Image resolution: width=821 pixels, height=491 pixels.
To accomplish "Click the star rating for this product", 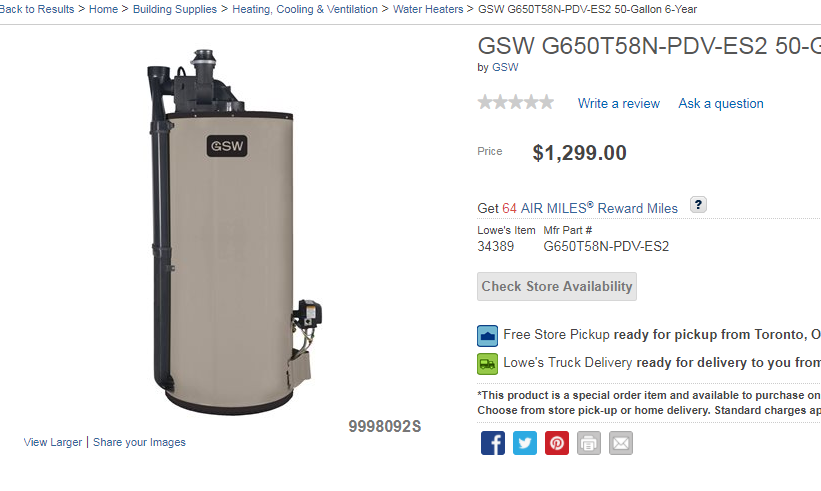I will pos(516,102).
